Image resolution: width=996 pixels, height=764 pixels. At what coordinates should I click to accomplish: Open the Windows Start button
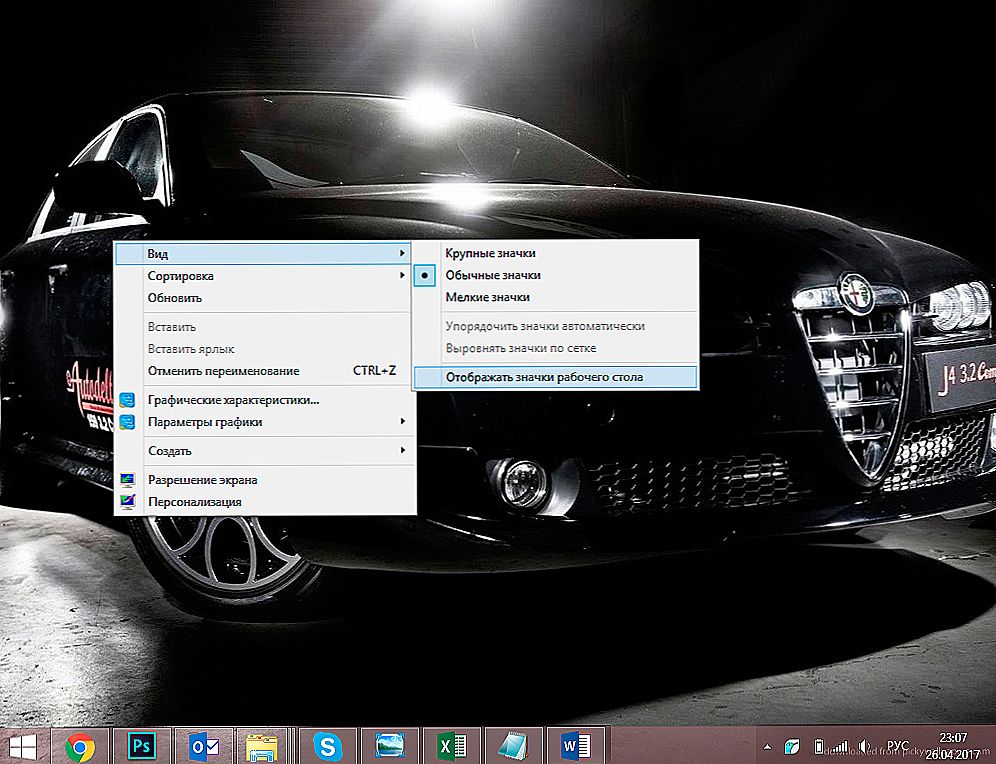pos(23,747)
